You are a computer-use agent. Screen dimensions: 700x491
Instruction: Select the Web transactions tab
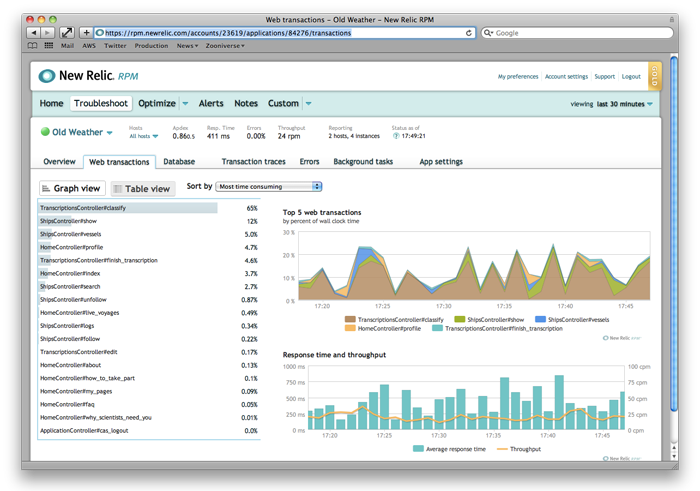tap(119, 162)
